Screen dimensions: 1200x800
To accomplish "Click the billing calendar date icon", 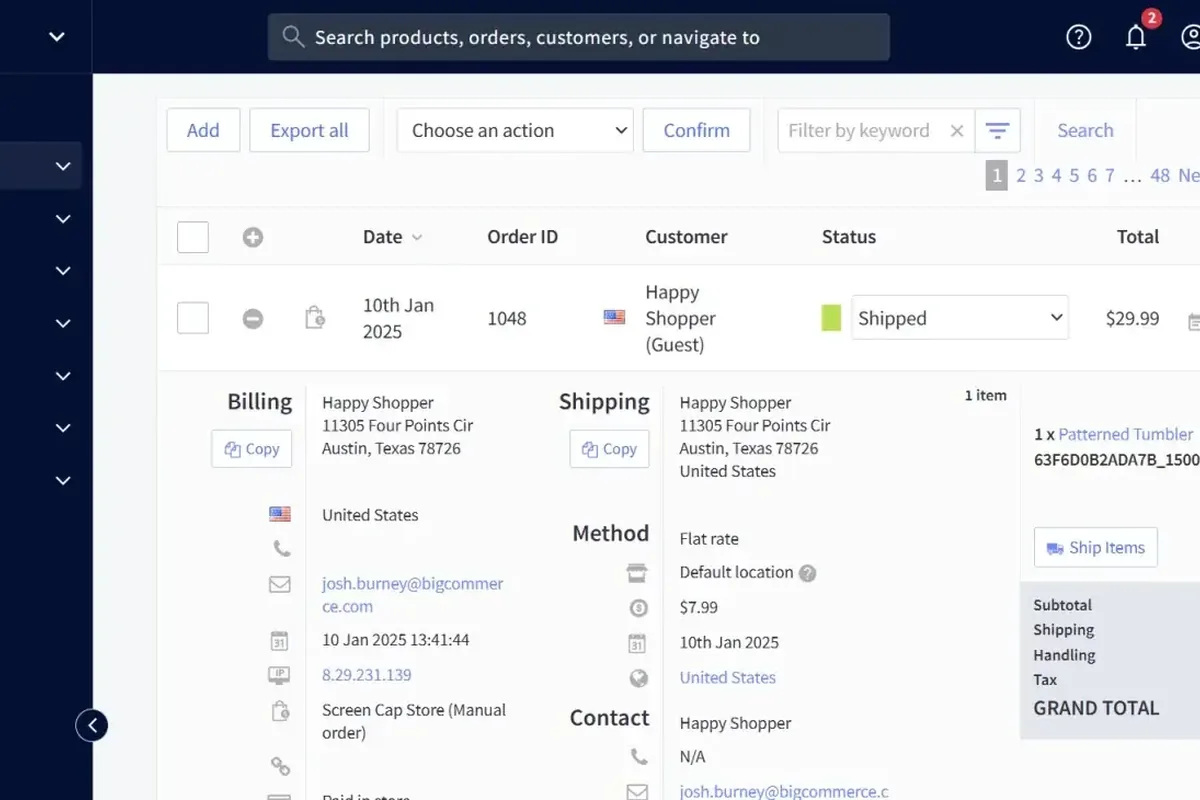I will [280, 641].
